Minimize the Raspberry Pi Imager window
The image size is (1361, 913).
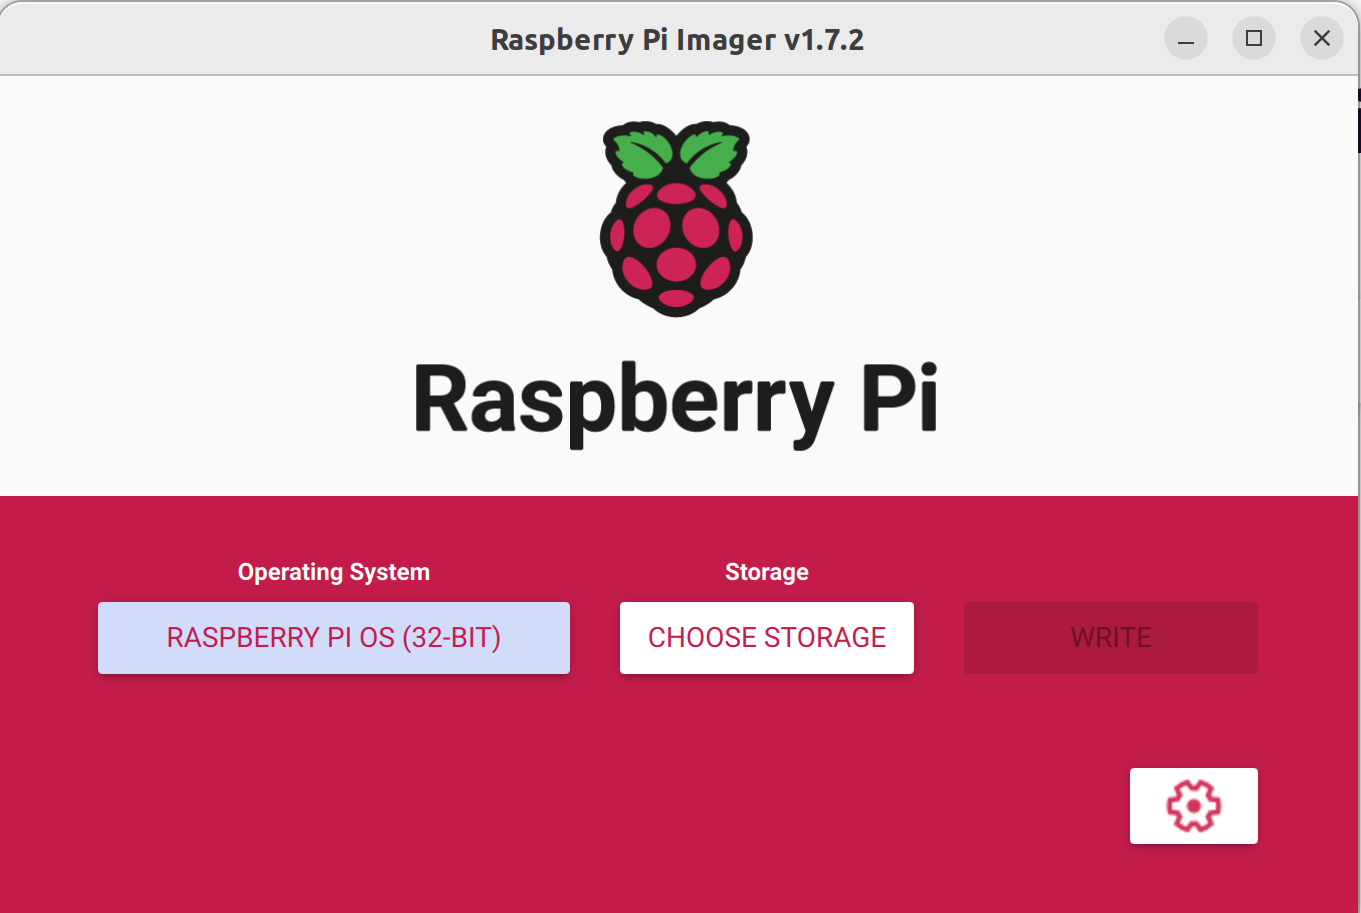(x=1186, y=39)
